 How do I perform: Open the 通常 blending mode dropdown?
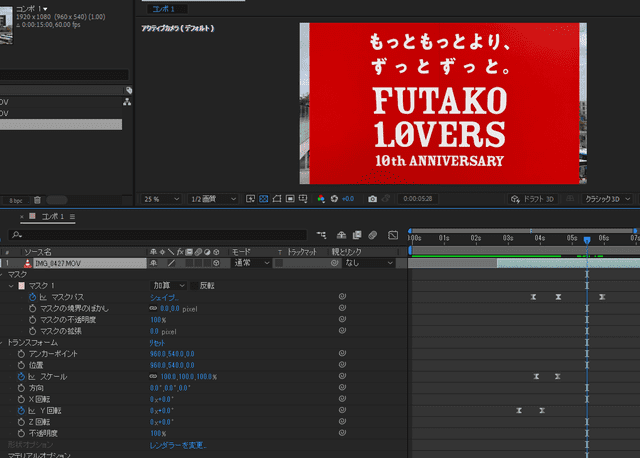251,263
